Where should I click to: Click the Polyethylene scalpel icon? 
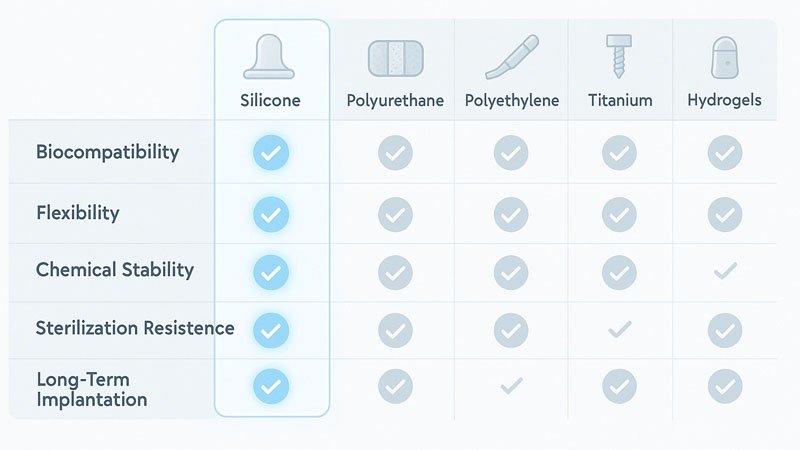point(512,57)
